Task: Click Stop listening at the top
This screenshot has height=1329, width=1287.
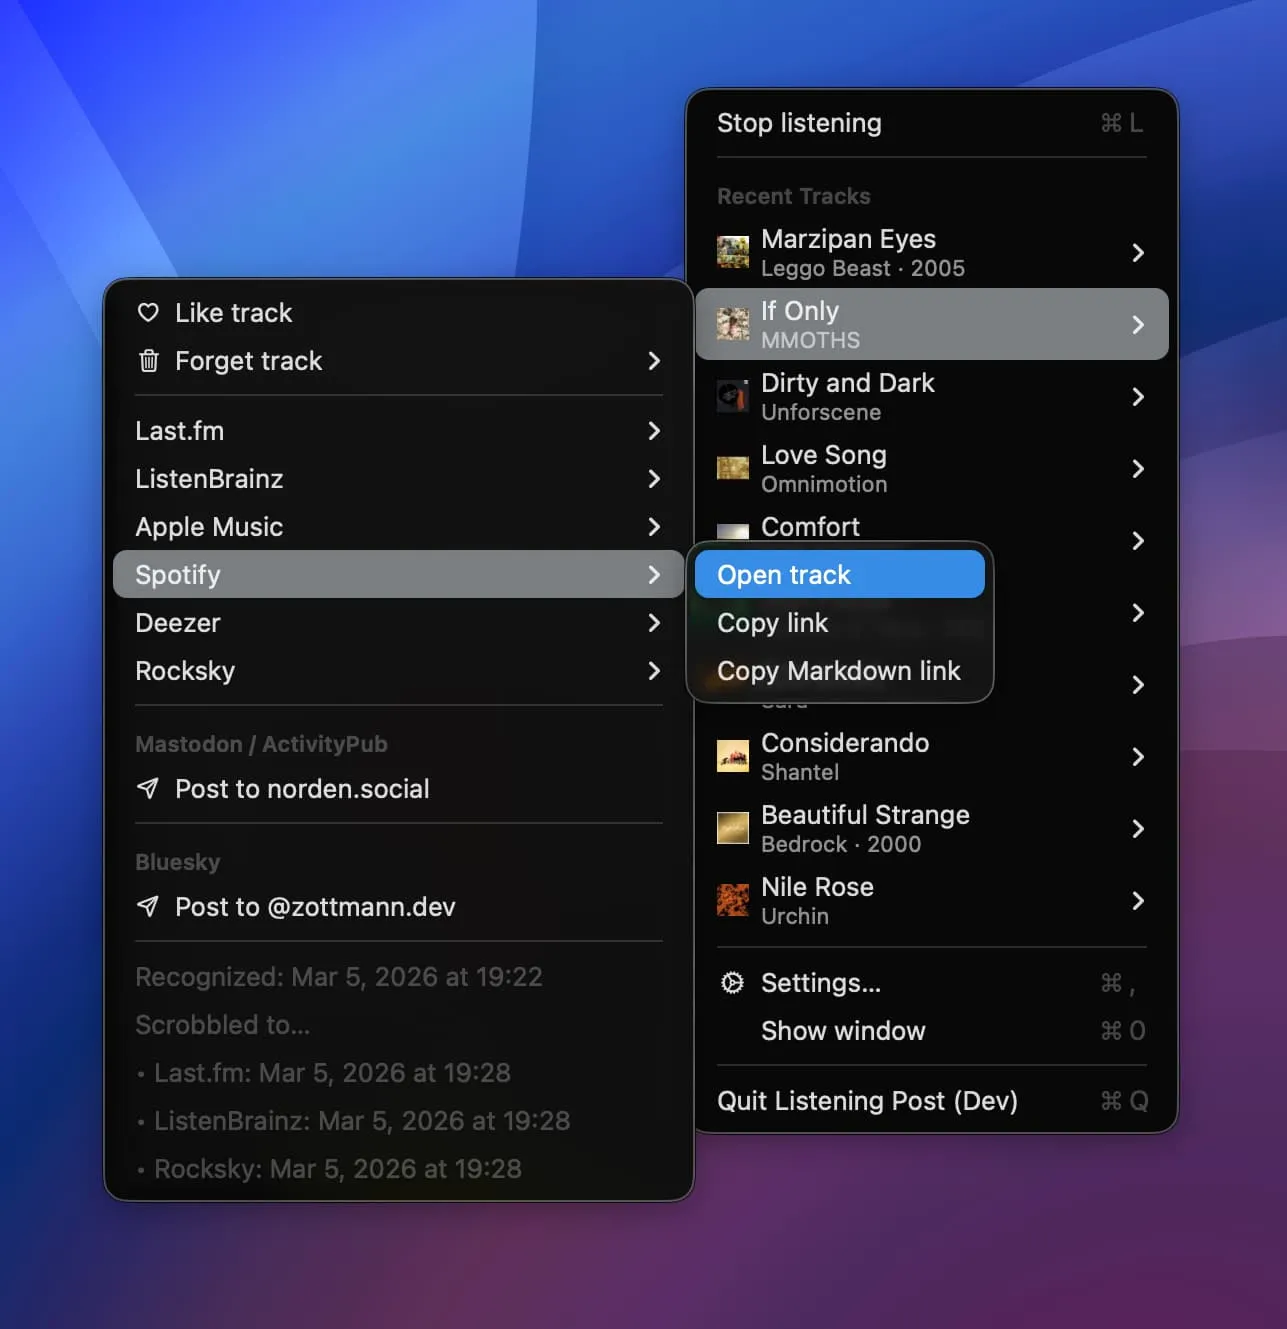Action: (x=799, y=123)
